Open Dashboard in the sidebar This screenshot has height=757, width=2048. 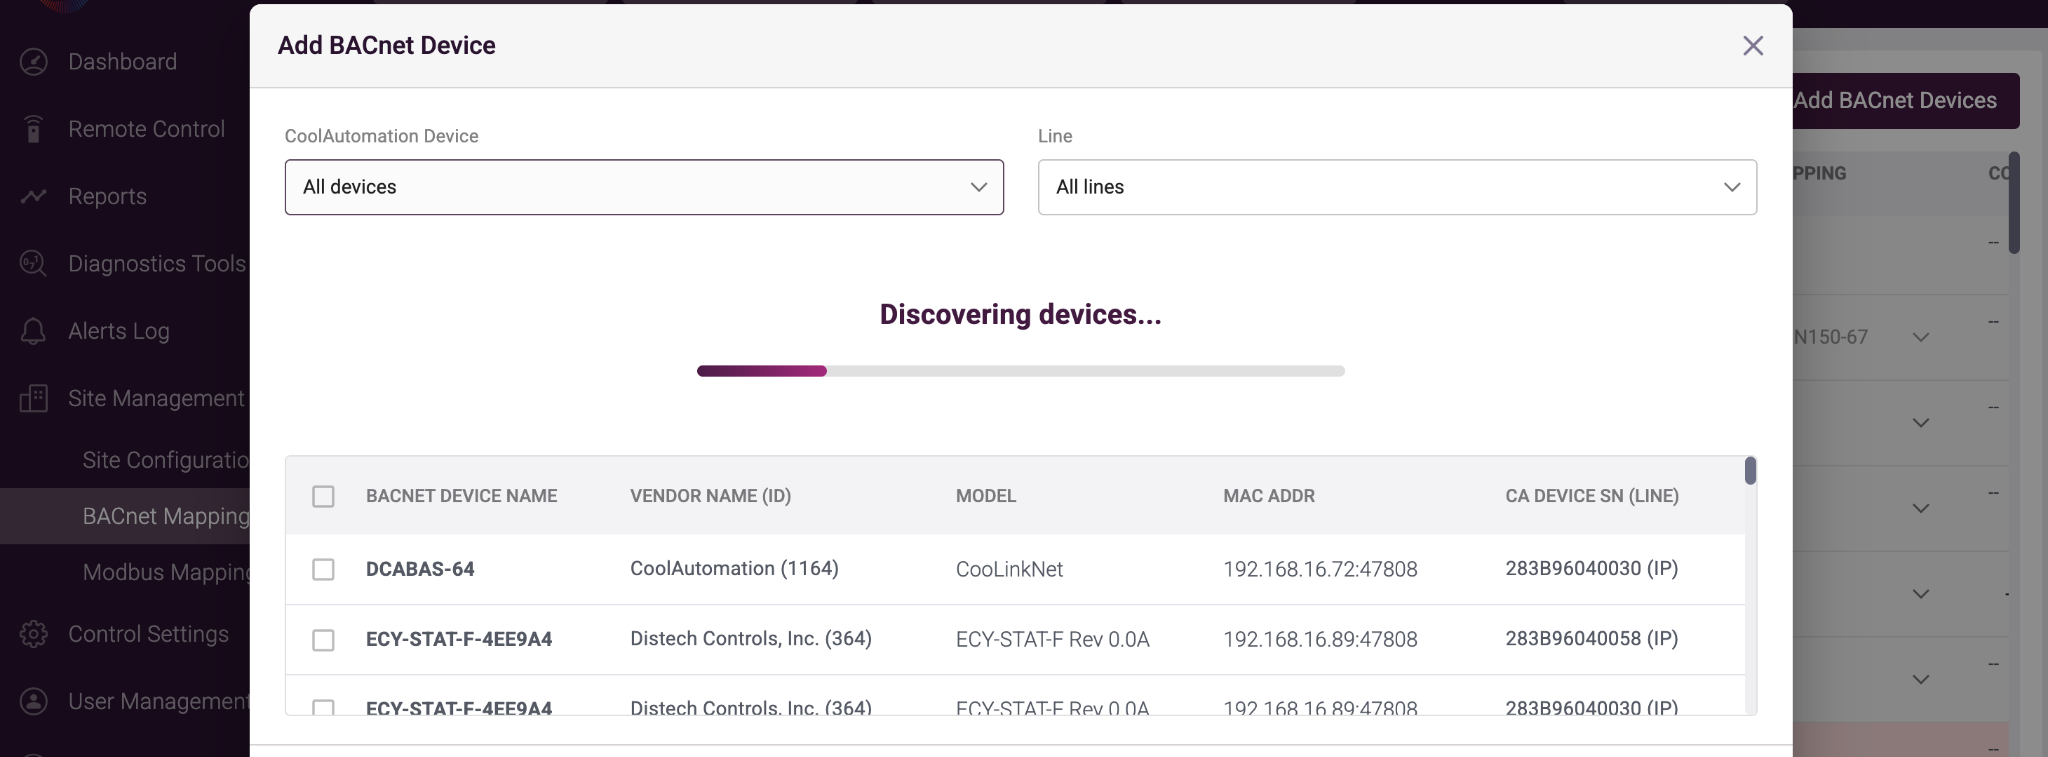click(122, 62)
